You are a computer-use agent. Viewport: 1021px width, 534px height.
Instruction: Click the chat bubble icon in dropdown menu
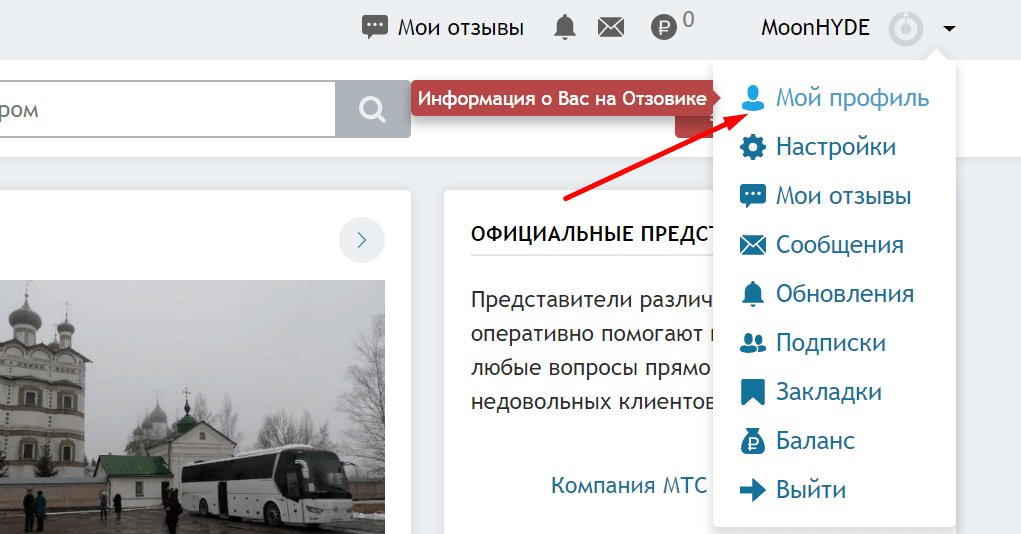tap(753, 196)
